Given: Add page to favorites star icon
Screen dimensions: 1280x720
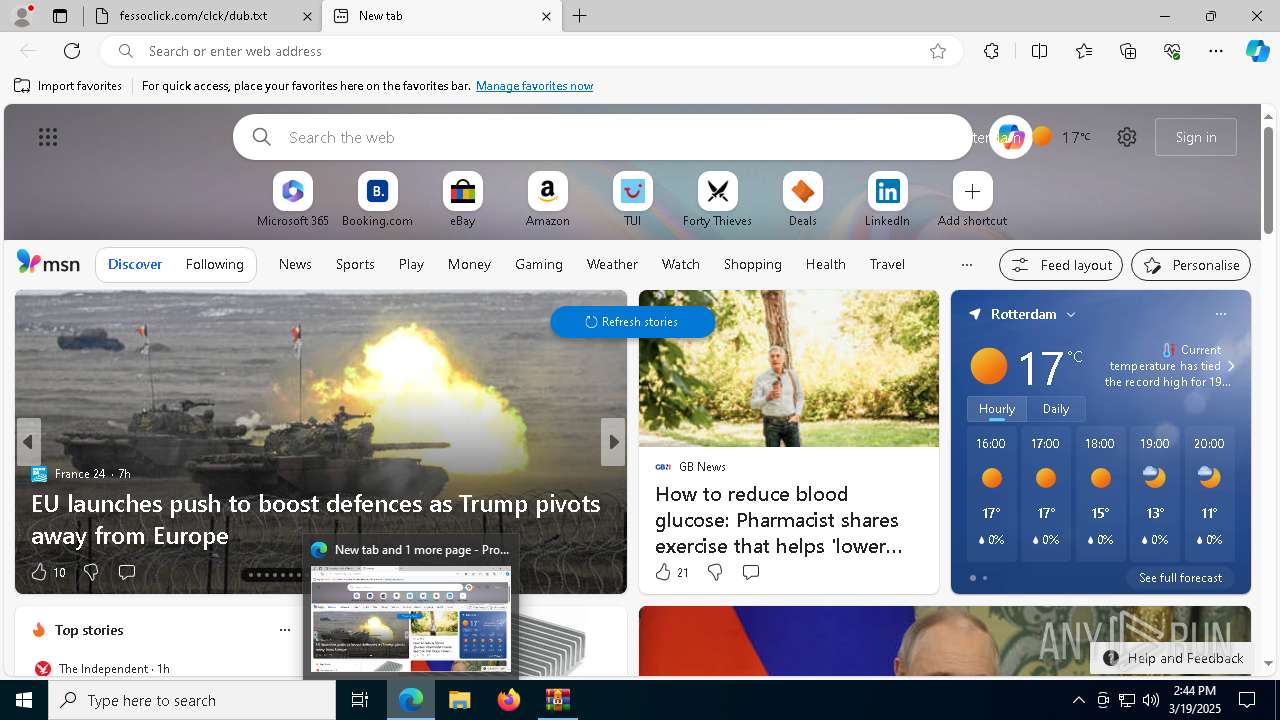Looking at the screenshot, I should tap(938, 51).
